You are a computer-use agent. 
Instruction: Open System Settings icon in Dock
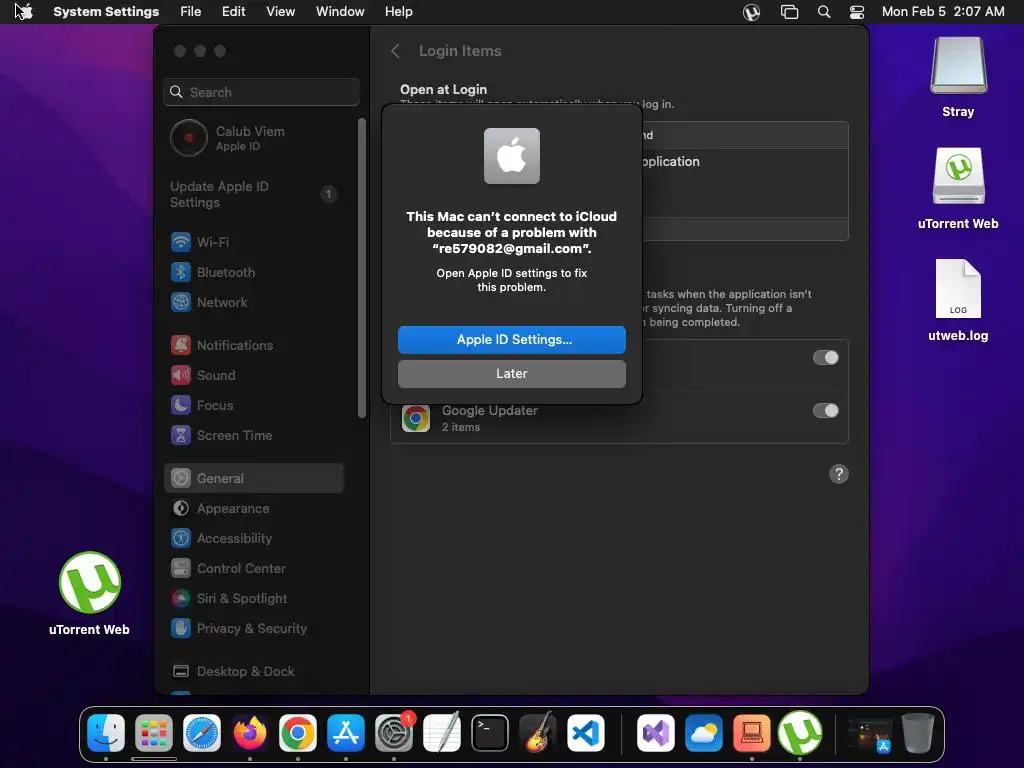[394, 733]
